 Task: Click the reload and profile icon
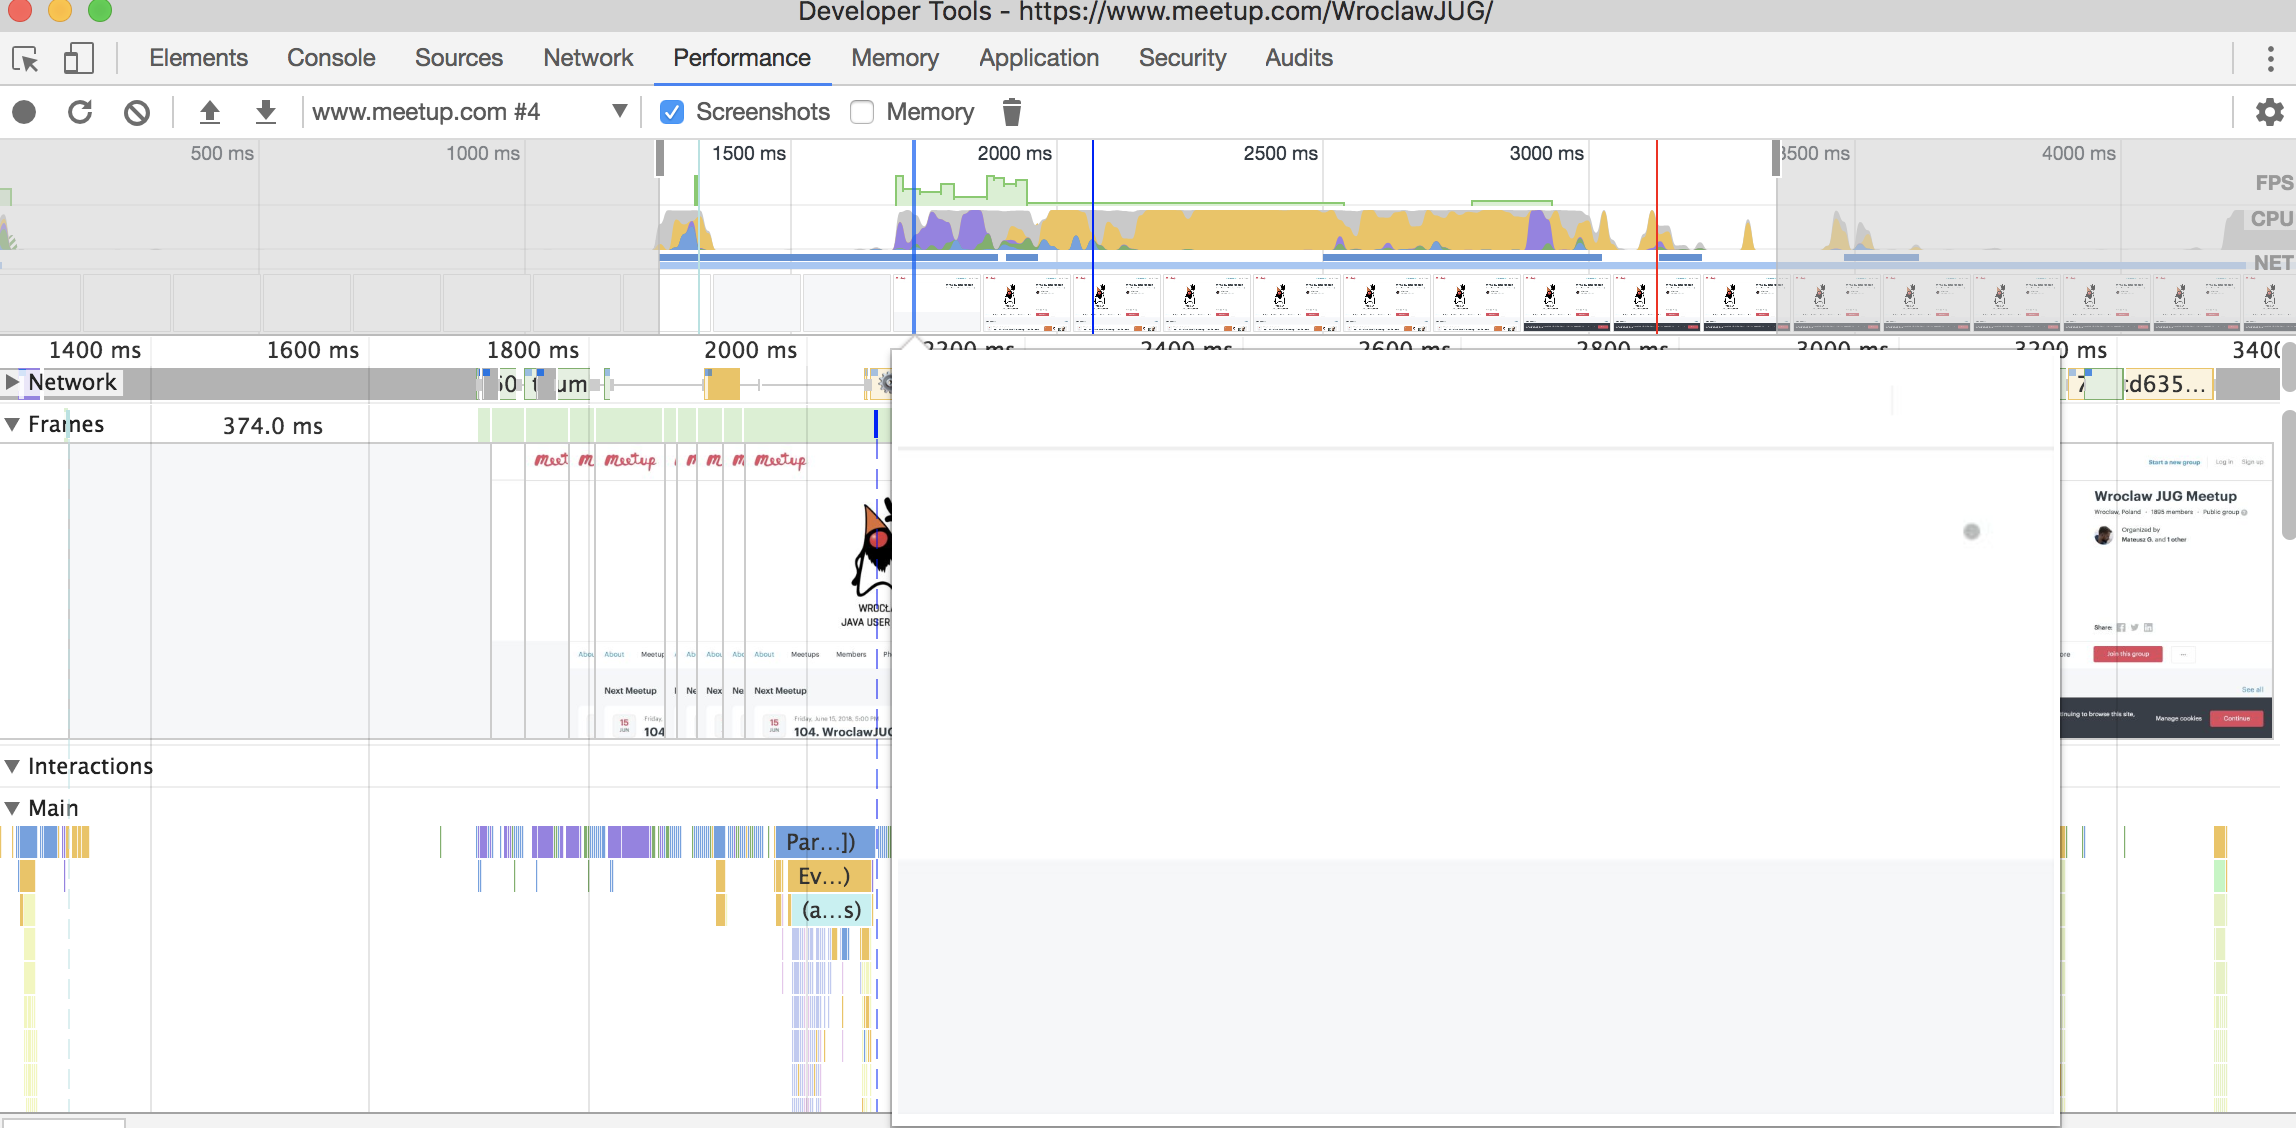point(80,112)
